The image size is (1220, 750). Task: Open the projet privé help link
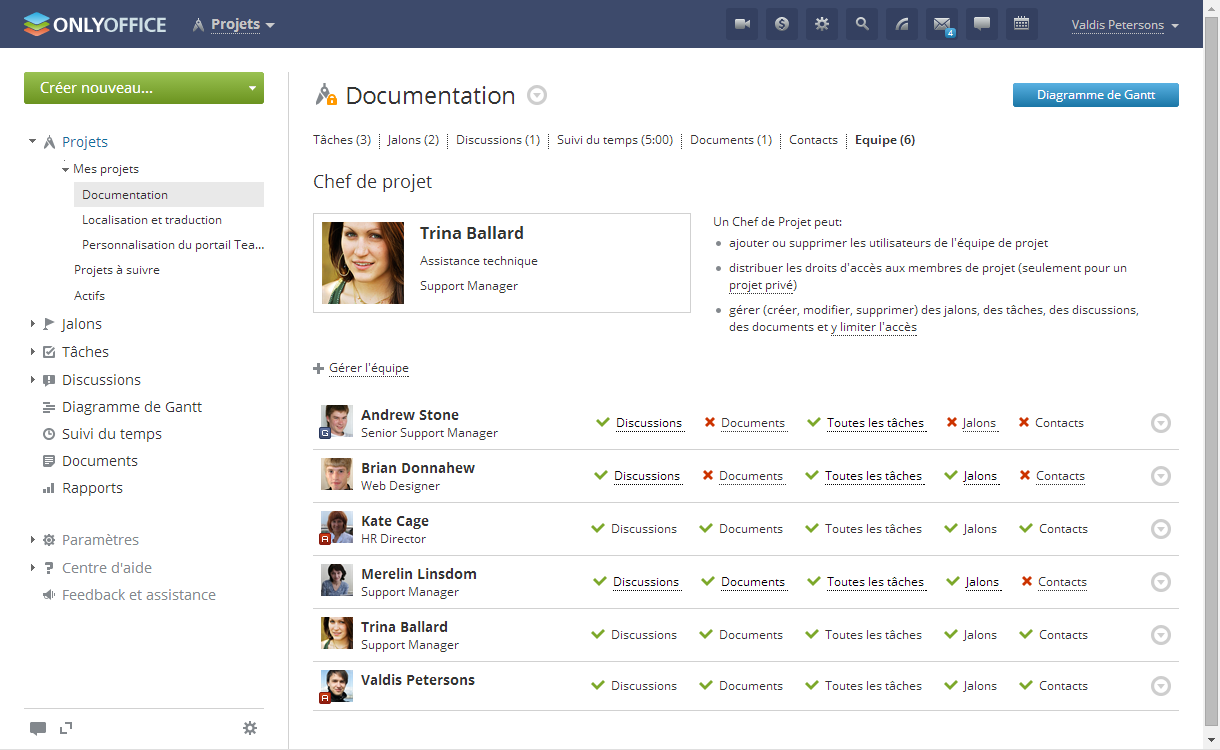tap(762, 286)
